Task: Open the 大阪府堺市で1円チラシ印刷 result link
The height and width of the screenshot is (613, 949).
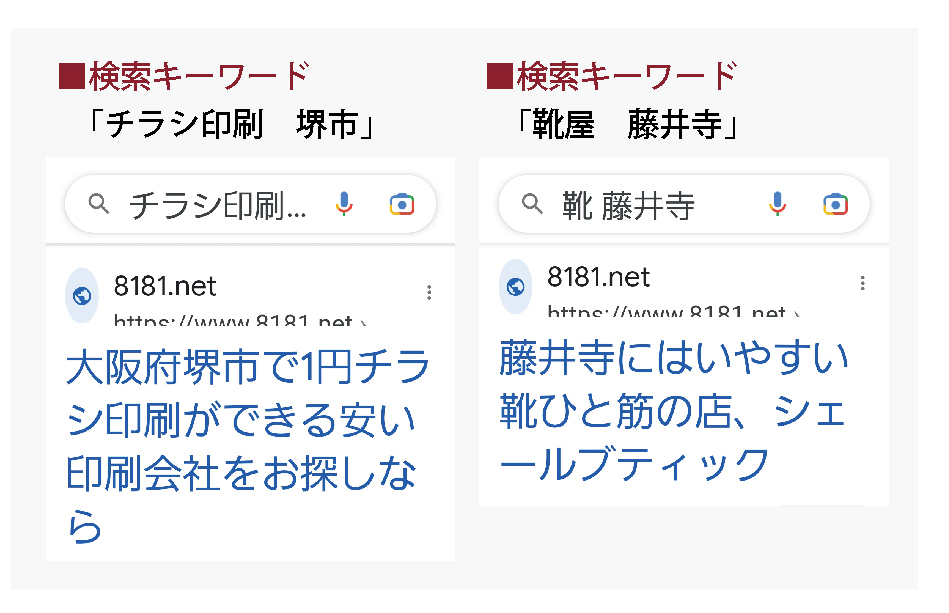Action: (x=248, y=445)
